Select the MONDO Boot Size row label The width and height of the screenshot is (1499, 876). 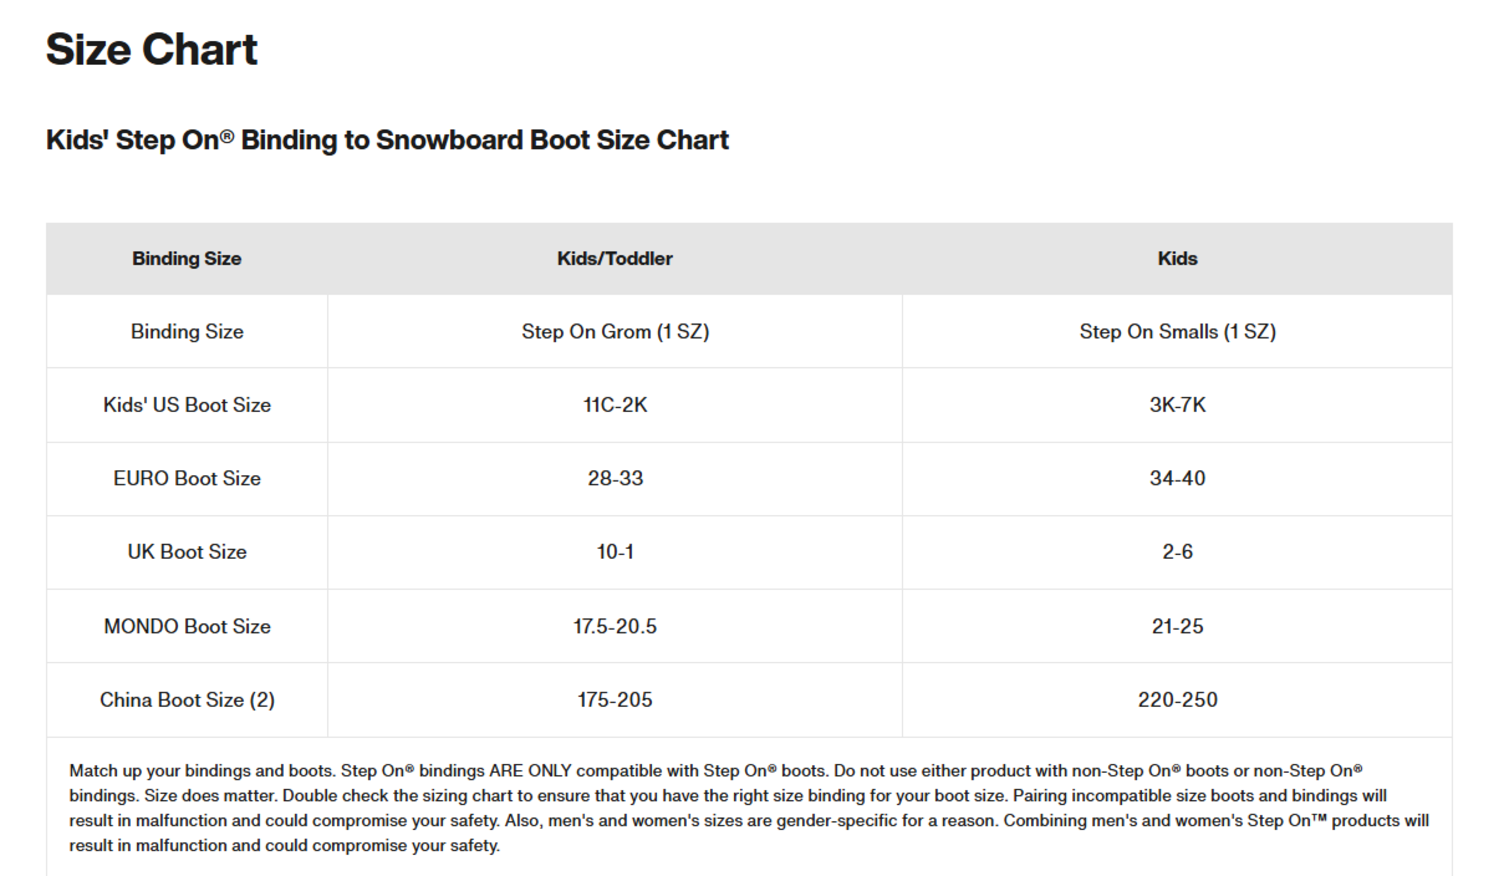point(187,627)
